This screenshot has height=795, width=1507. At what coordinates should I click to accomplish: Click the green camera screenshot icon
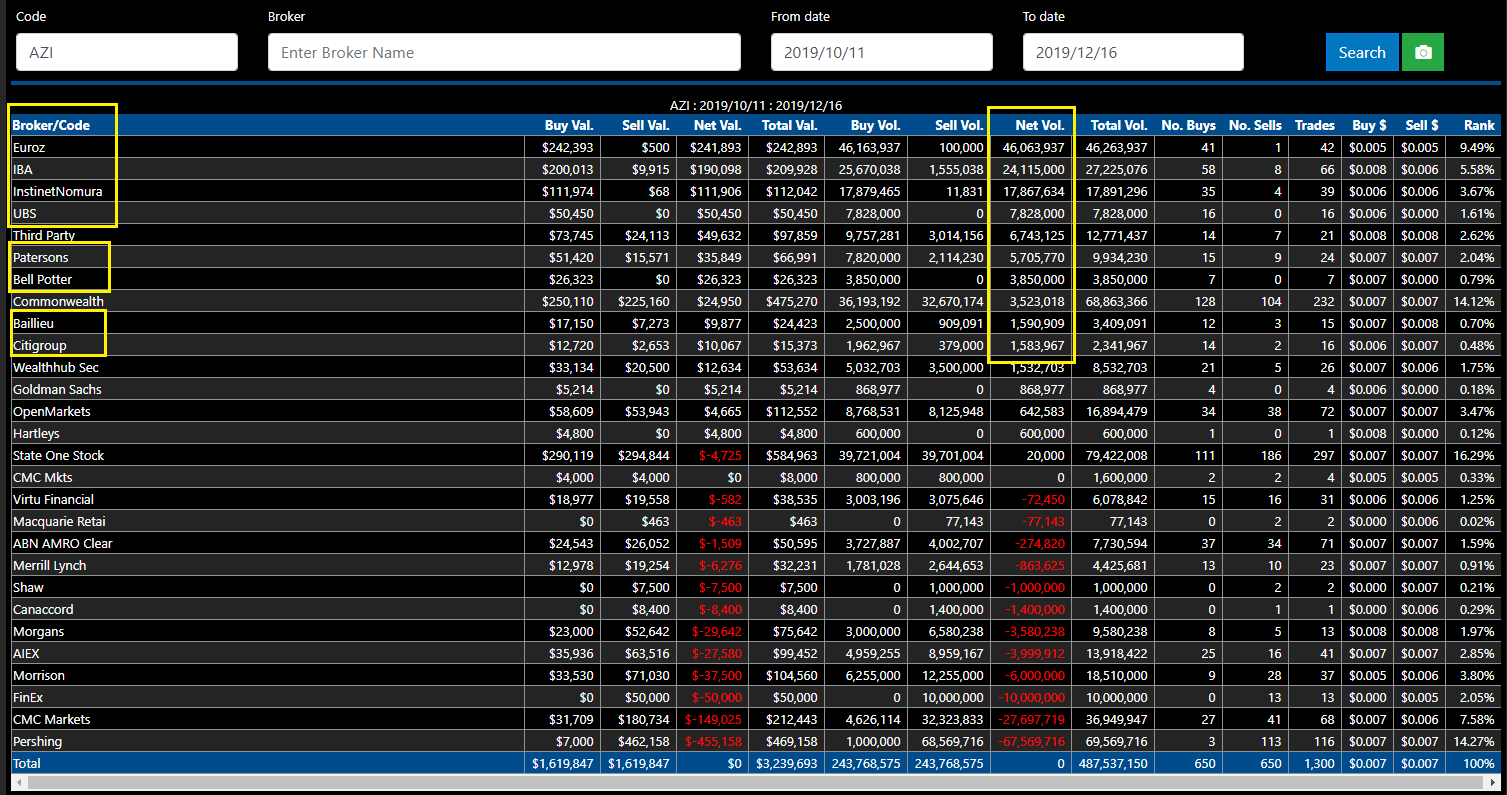[1423, 52]
